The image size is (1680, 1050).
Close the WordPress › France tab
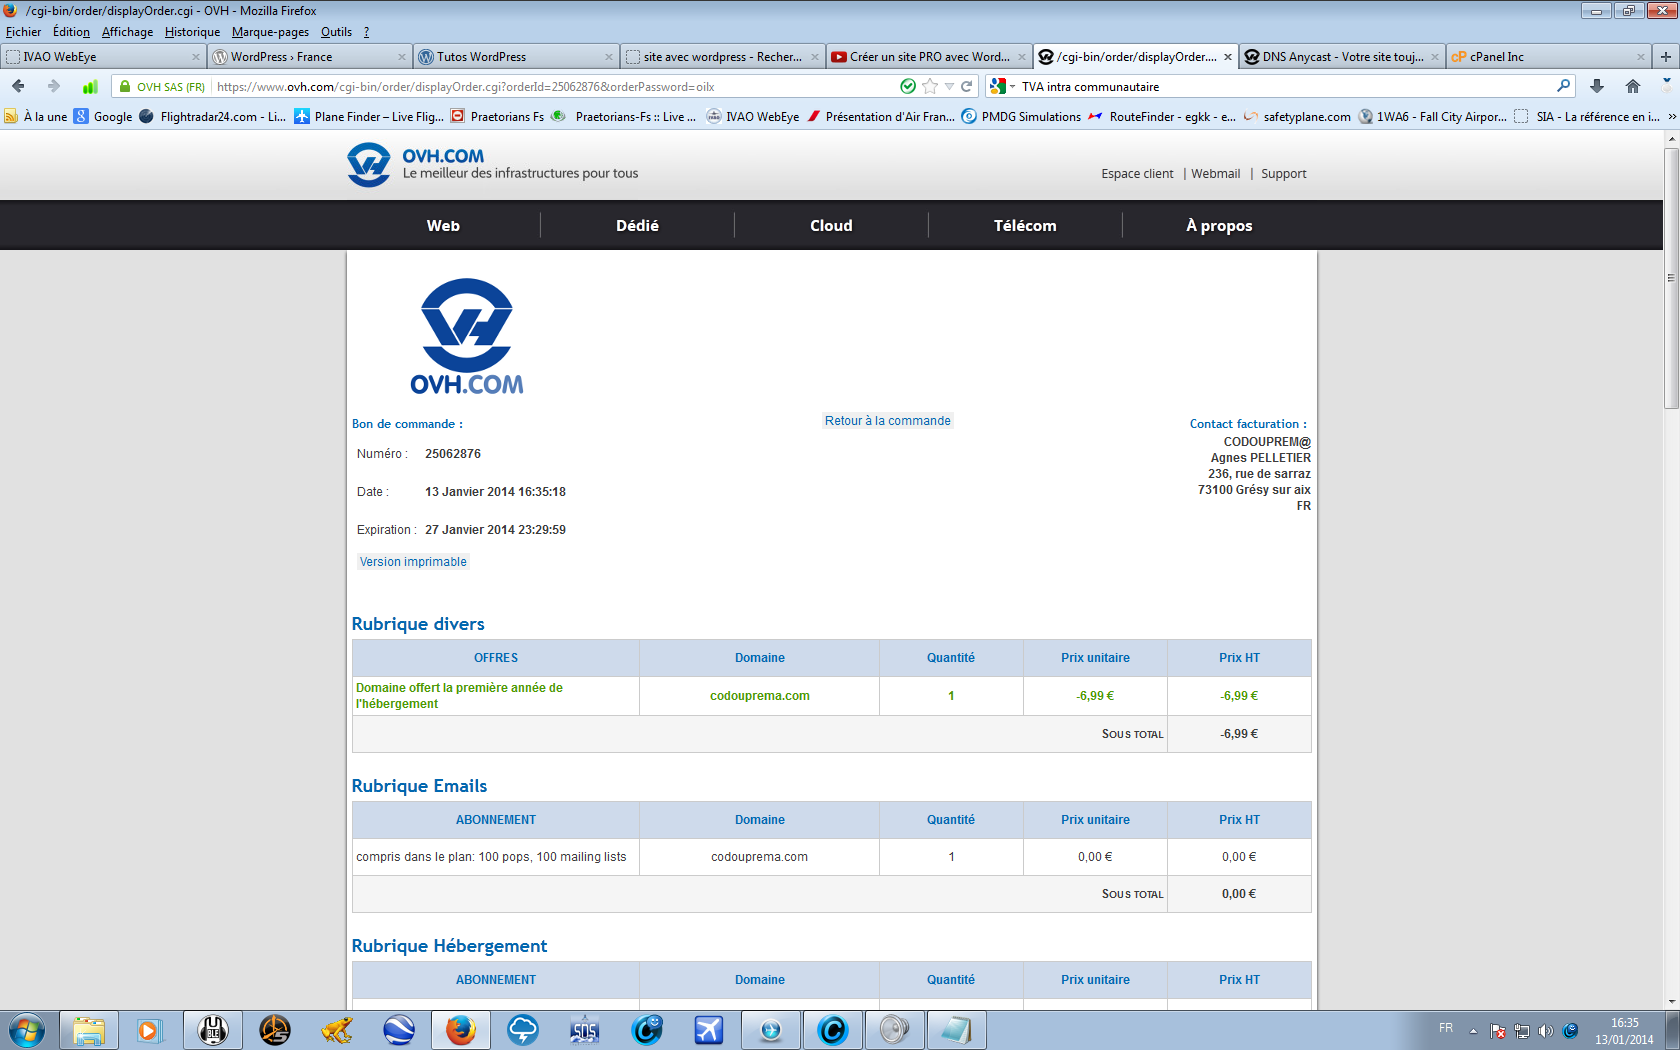click(402, 57)
